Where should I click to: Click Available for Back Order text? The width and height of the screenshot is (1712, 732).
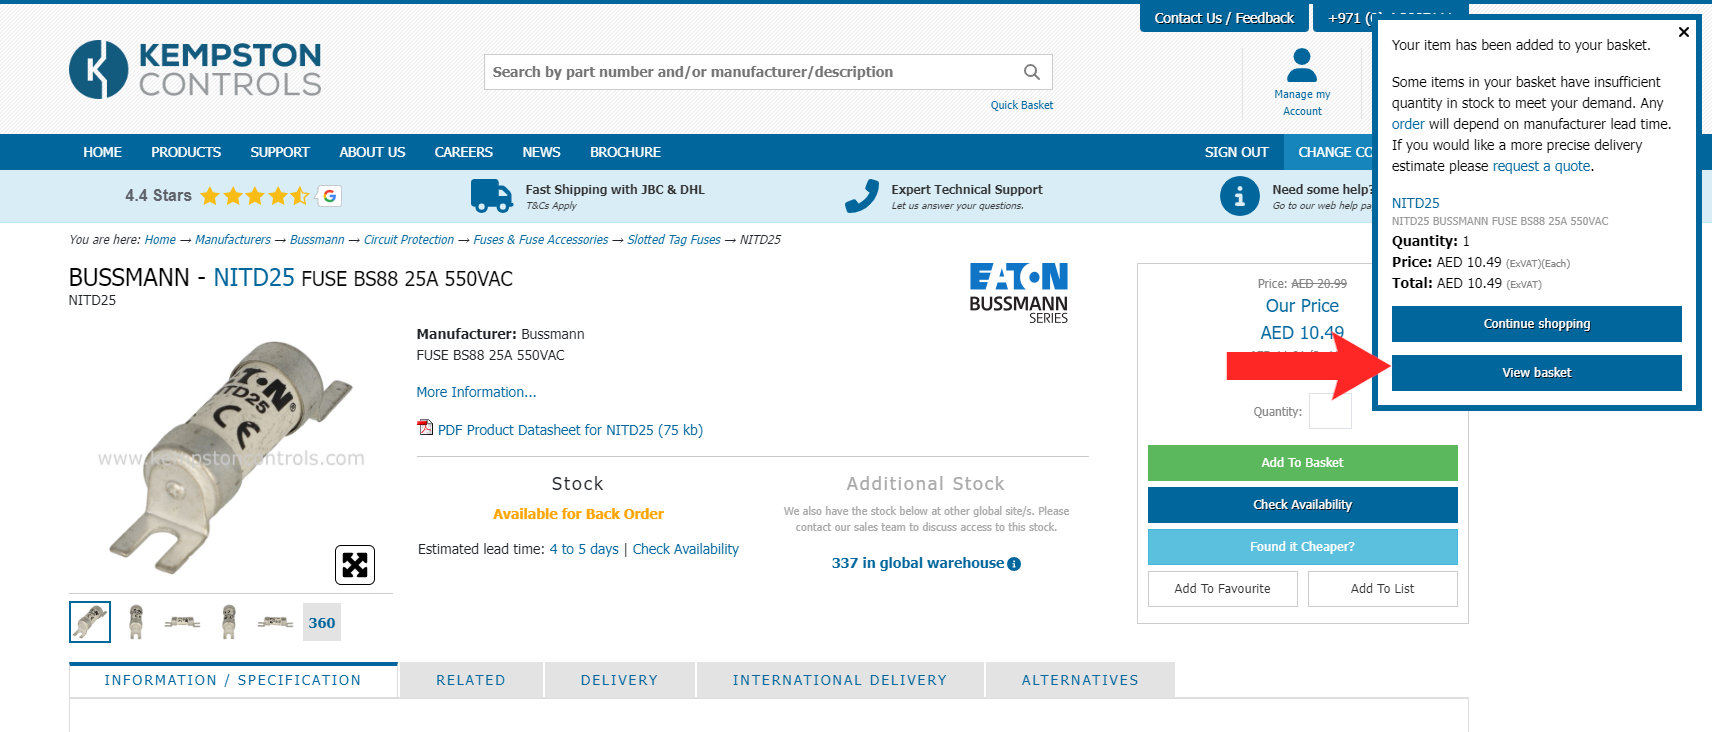578,514
